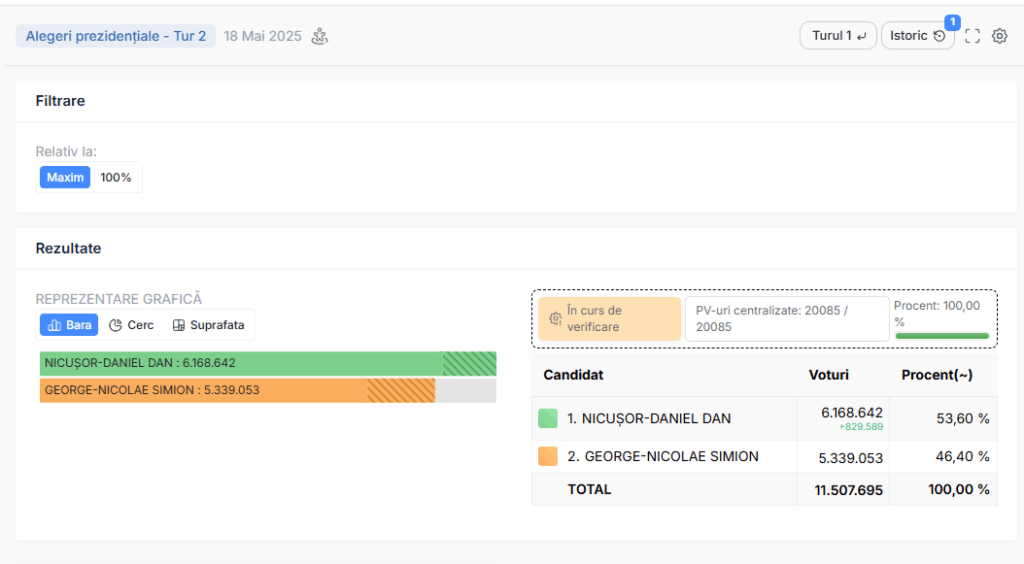Click the orange swatch for George-Nicolae Simion
Viewport: 1024px width, 564px height.
click(548, 457)
